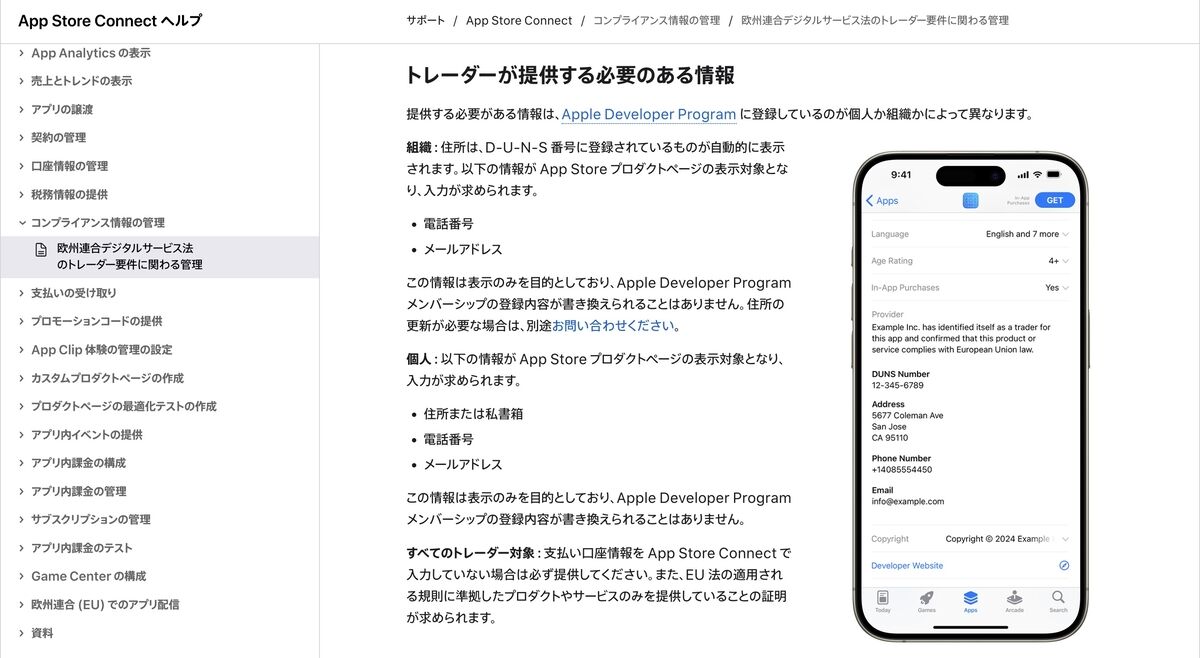Expand カスタムプロダクトページの作成 in the sidebar

point(107,378)
